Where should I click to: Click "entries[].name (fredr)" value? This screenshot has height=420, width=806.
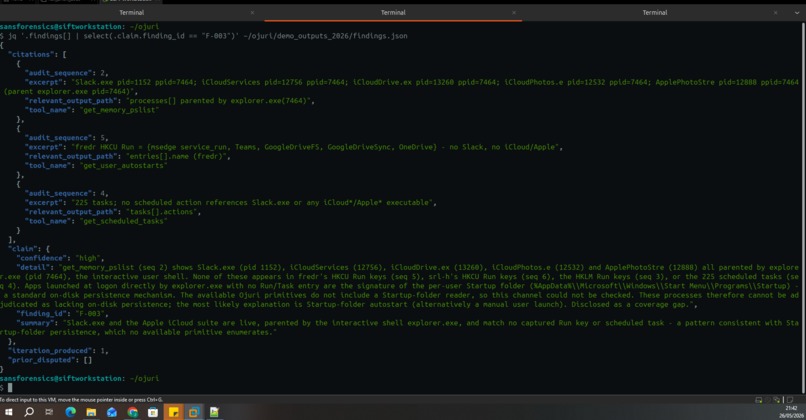tap(178, 156)
